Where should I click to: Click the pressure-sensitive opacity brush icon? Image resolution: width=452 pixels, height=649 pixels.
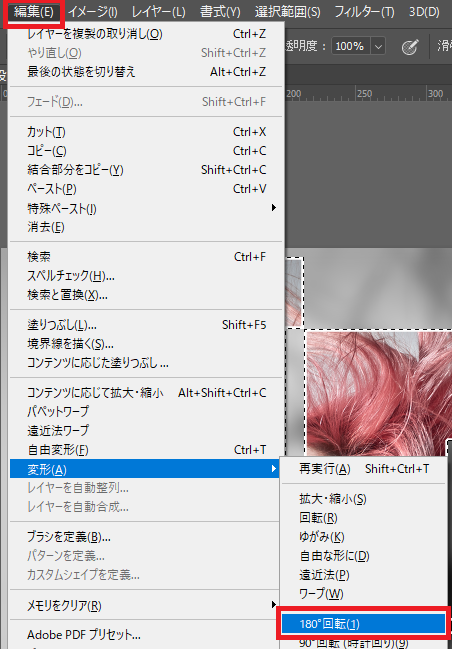pyautogui.click(x=410, y=46)
